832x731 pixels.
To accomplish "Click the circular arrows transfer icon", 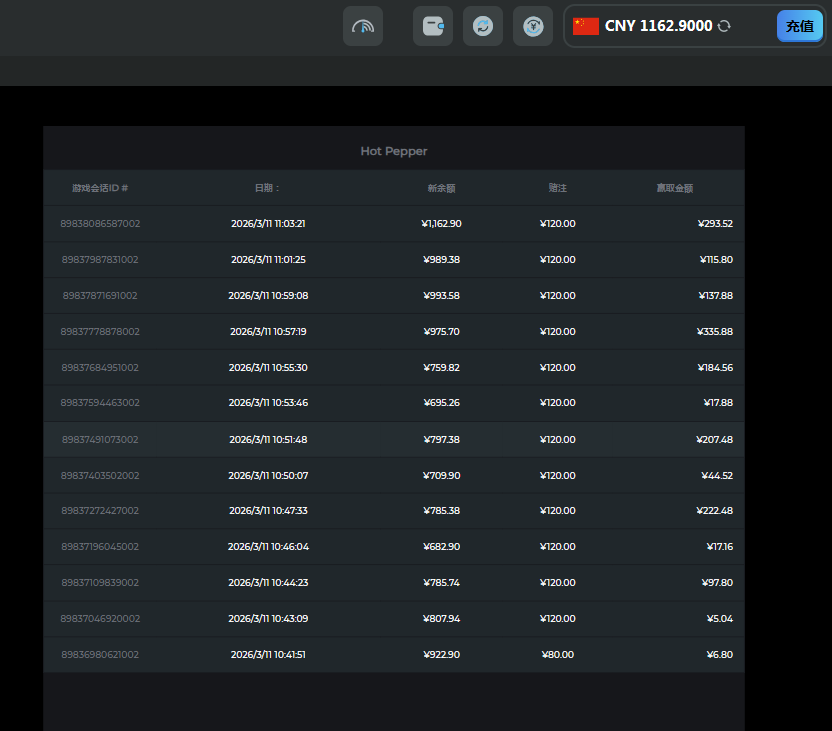I will 483,26.
